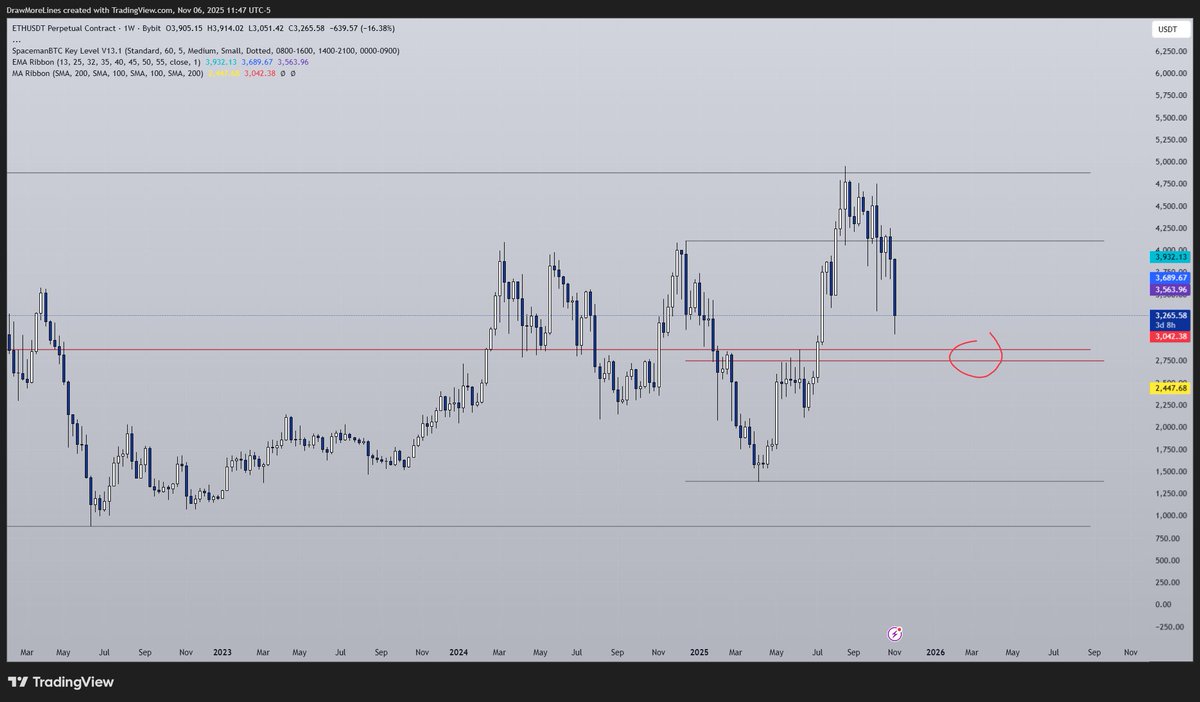1200x702 pixels.
Task: Click the 1,000.00 price scale tick
Action: (1169, 516)
